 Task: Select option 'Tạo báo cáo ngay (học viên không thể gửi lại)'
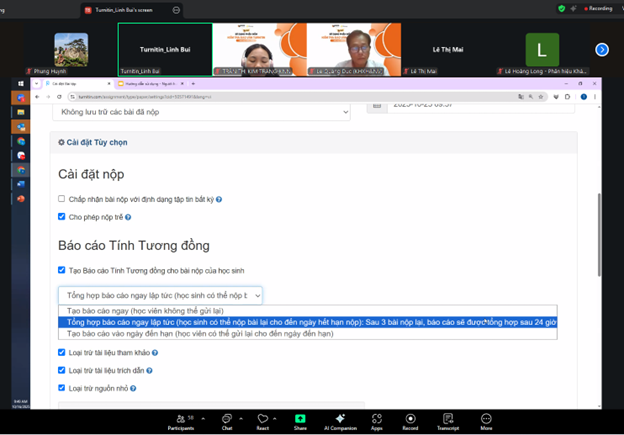pos(145,311)
